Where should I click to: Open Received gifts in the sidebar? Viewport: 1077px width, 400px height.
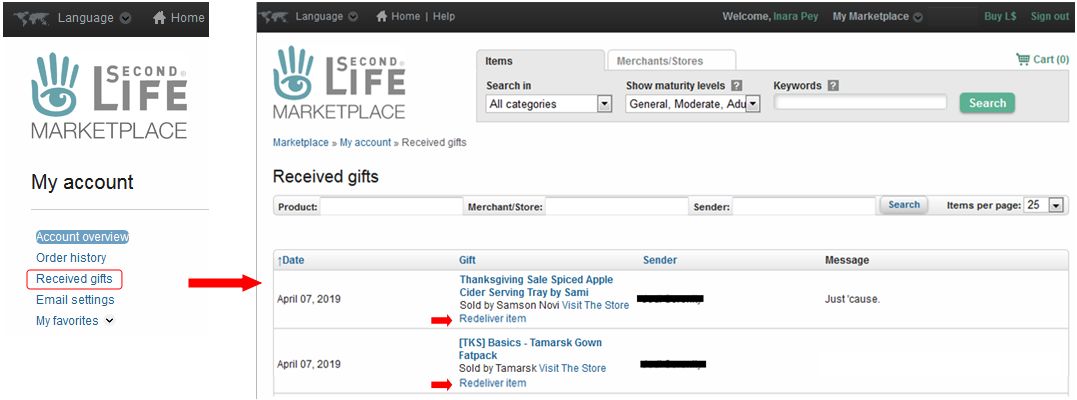74,279
